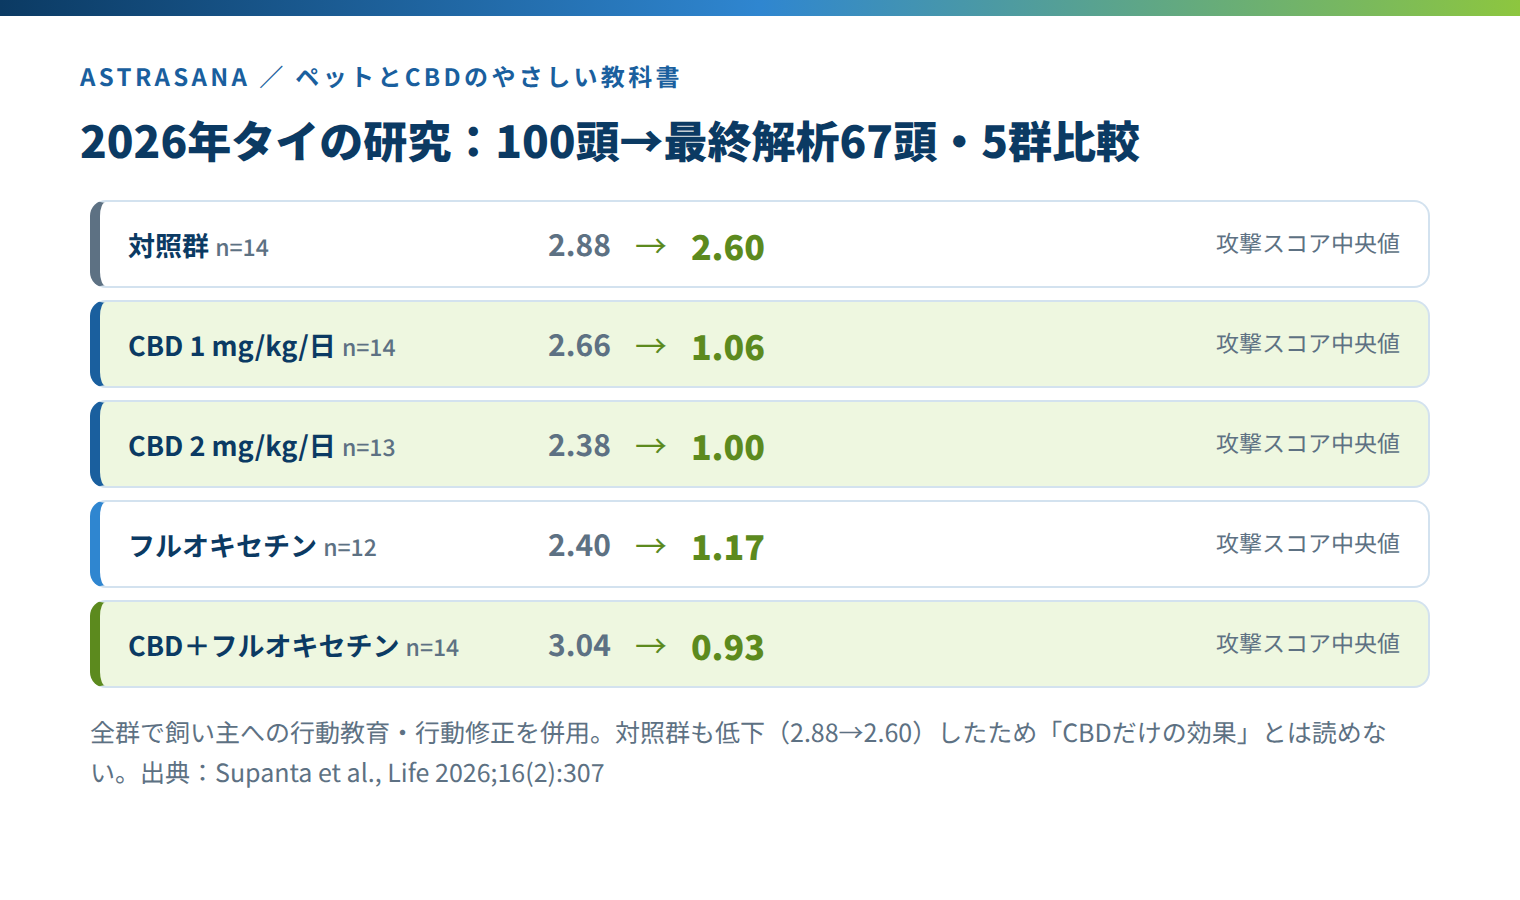The height and width of the screenshot is (900, 1520).
Task: Click the sample size "n=12"
Action: [x=350, y=548]
